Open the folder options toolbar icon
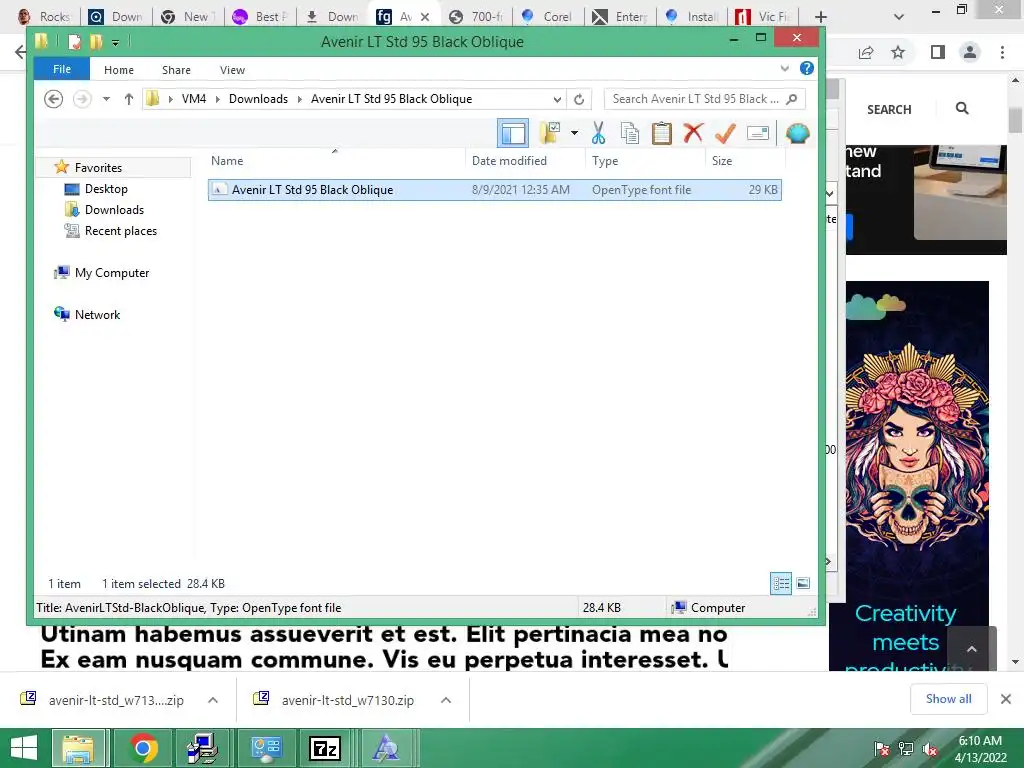 [x=550, y=133]
